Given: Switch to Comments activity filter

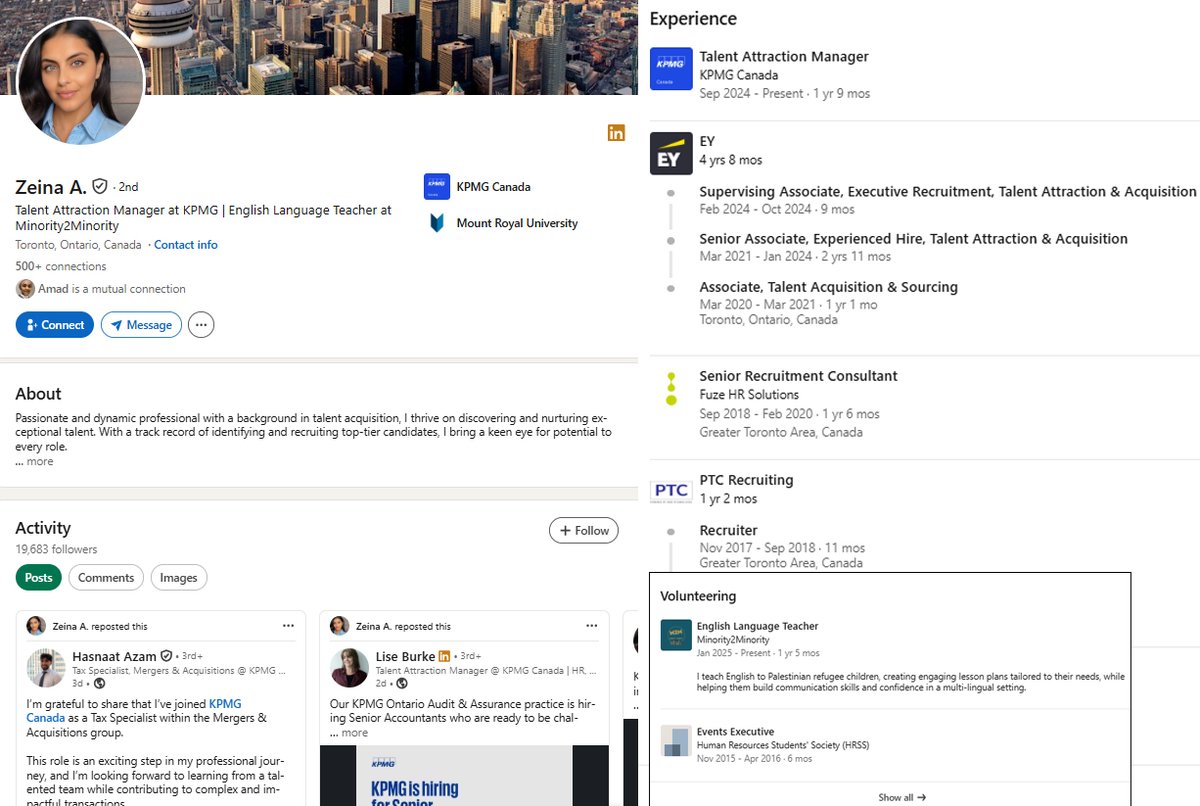Looking at the screenshot, I should pyautogui.click(x=106, y=578).
